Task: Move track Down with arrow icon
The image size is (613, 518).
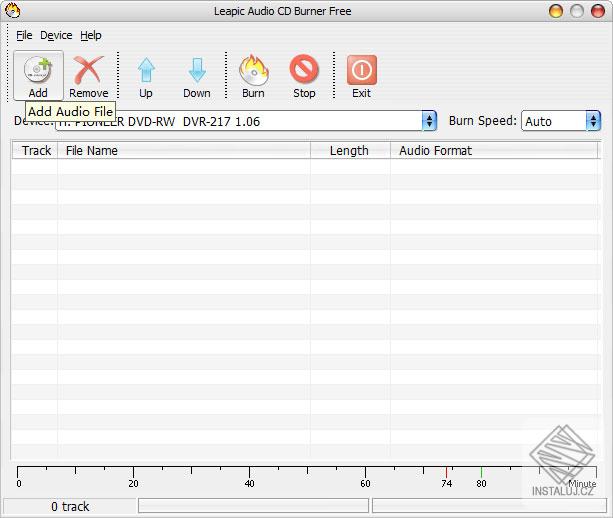Action: click(197, 75)
